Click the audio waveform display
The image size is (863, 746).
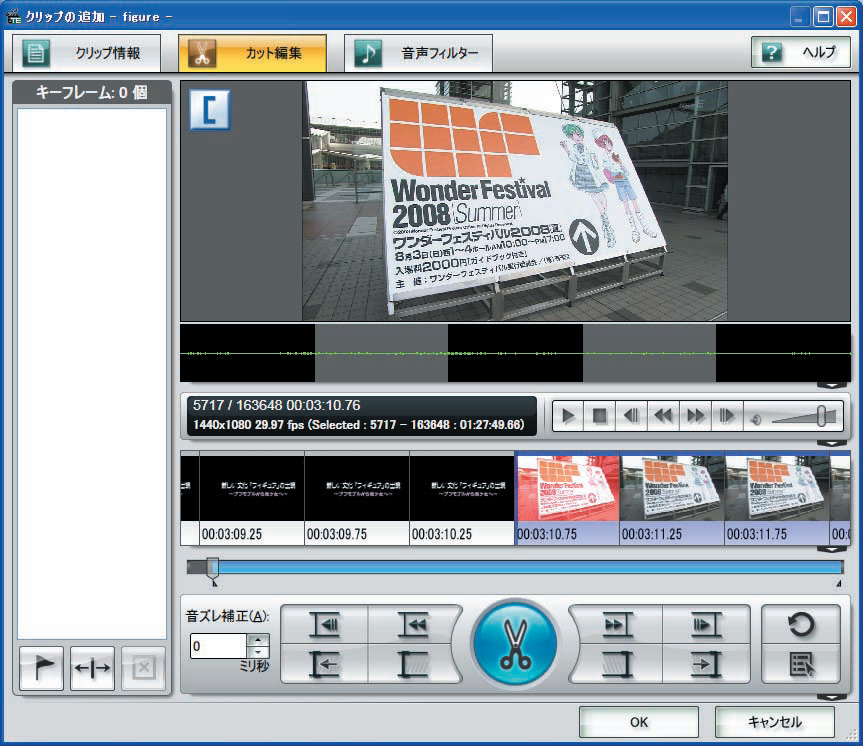[x=515, y=353]
